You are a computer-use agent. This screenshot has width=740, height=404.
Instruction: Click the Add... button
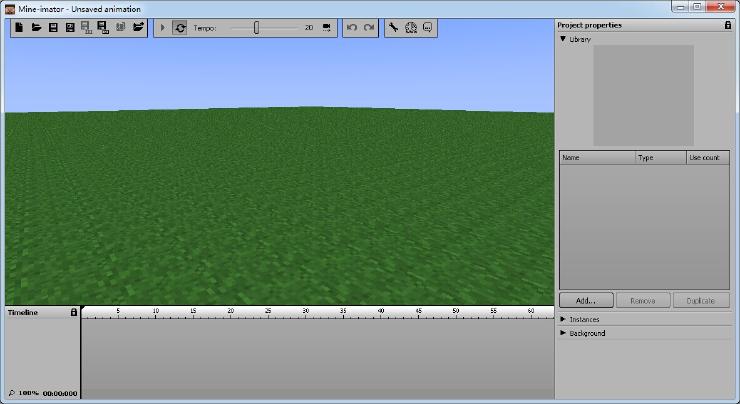pos(586,301)
